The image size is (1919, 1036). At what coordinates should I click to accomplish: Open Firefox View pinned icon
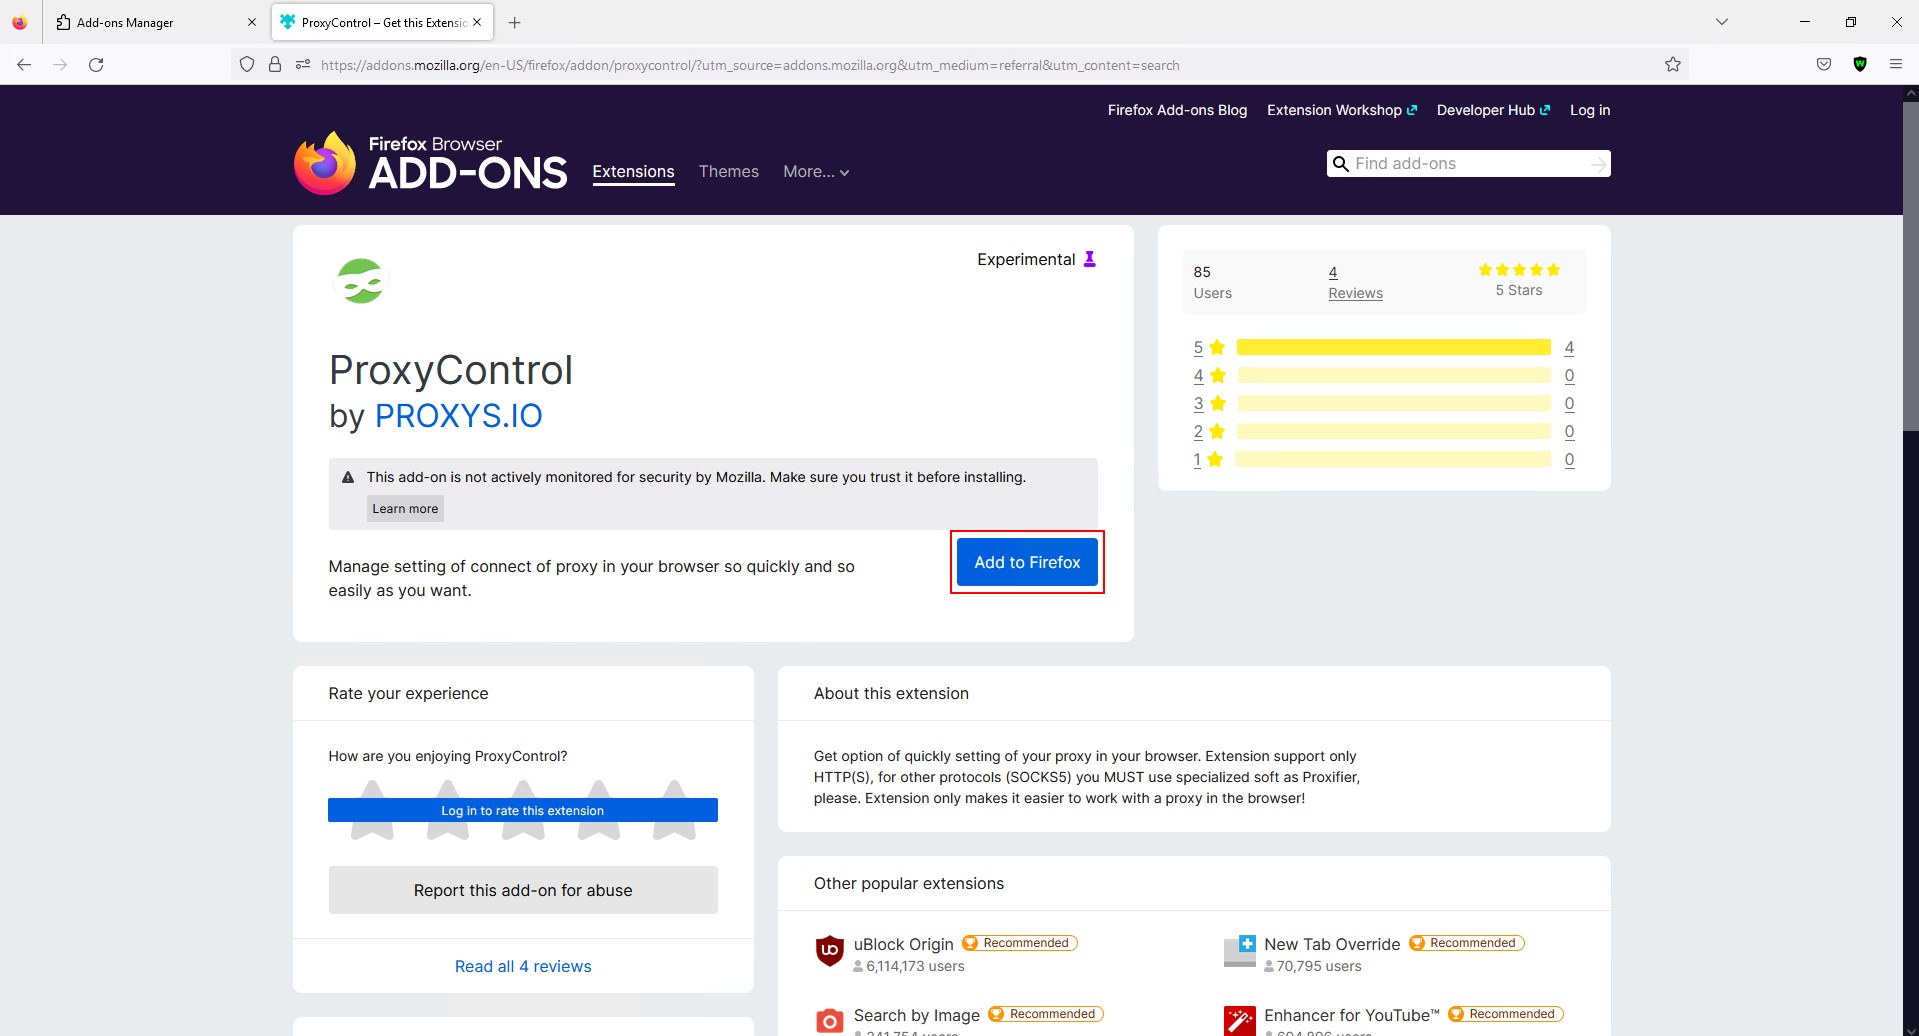click(x=20, y=22)
